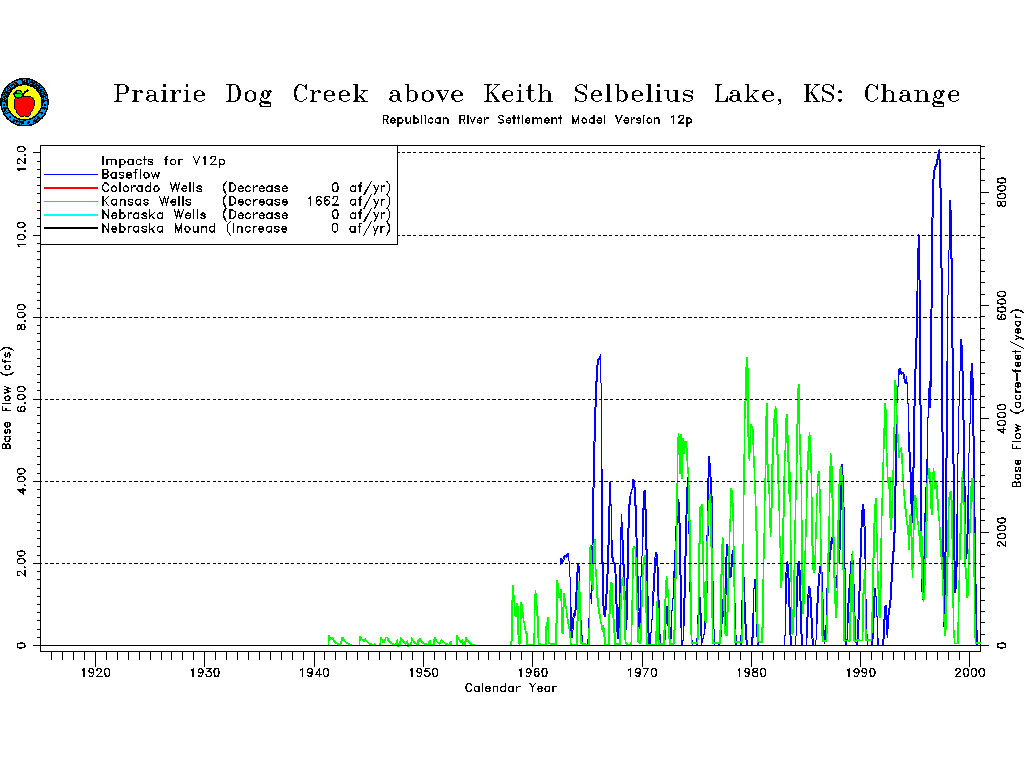Click the "Impacts for V12p" legend heading
This screenshot has height=768, width=1024.
point(163,161)
